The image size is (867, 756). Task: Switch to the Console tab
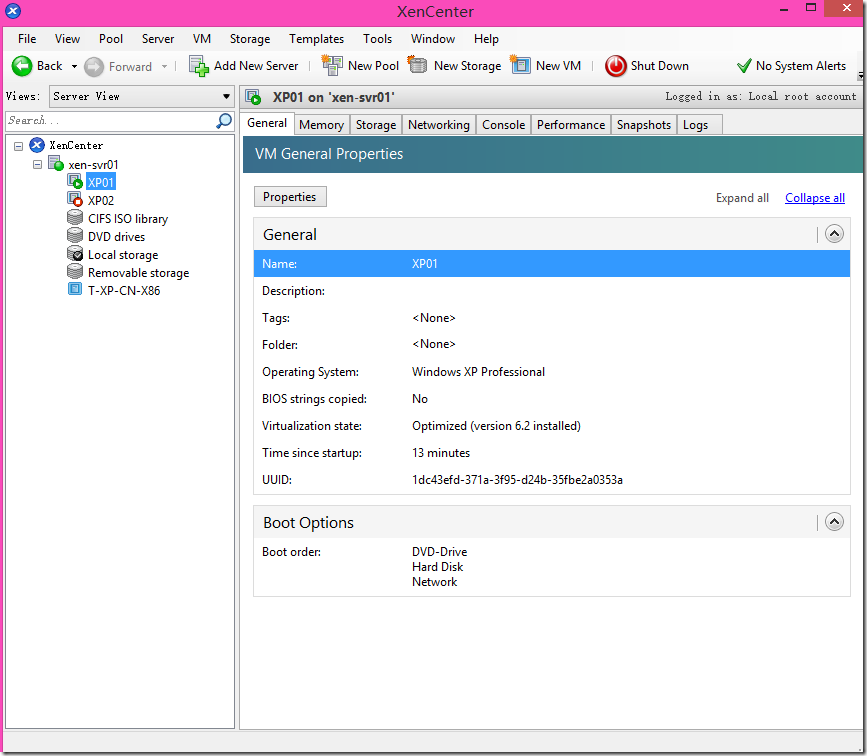point(503,125)
